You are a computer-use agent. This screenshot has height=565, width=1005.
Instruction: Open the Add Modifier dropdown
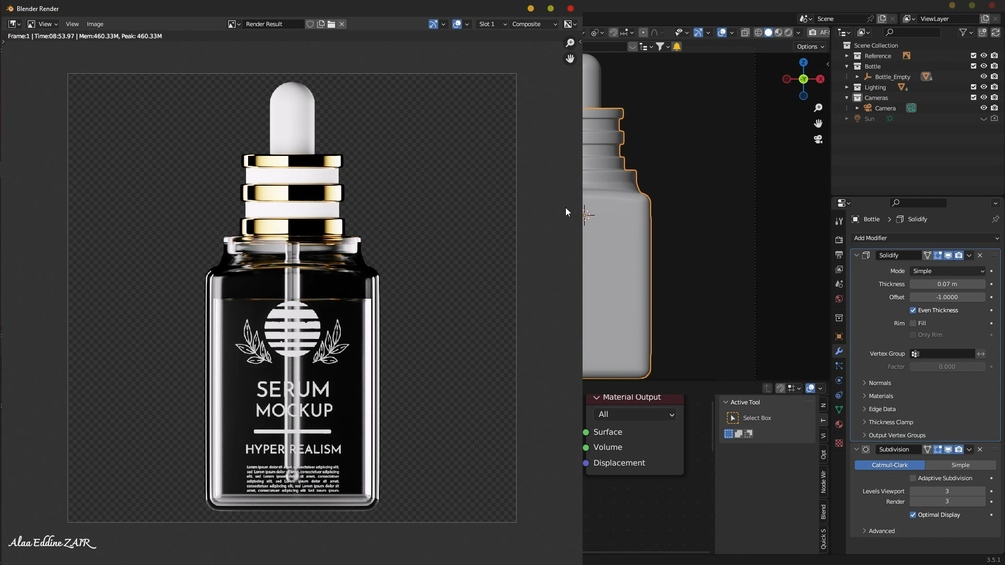(x=925, y=238)
